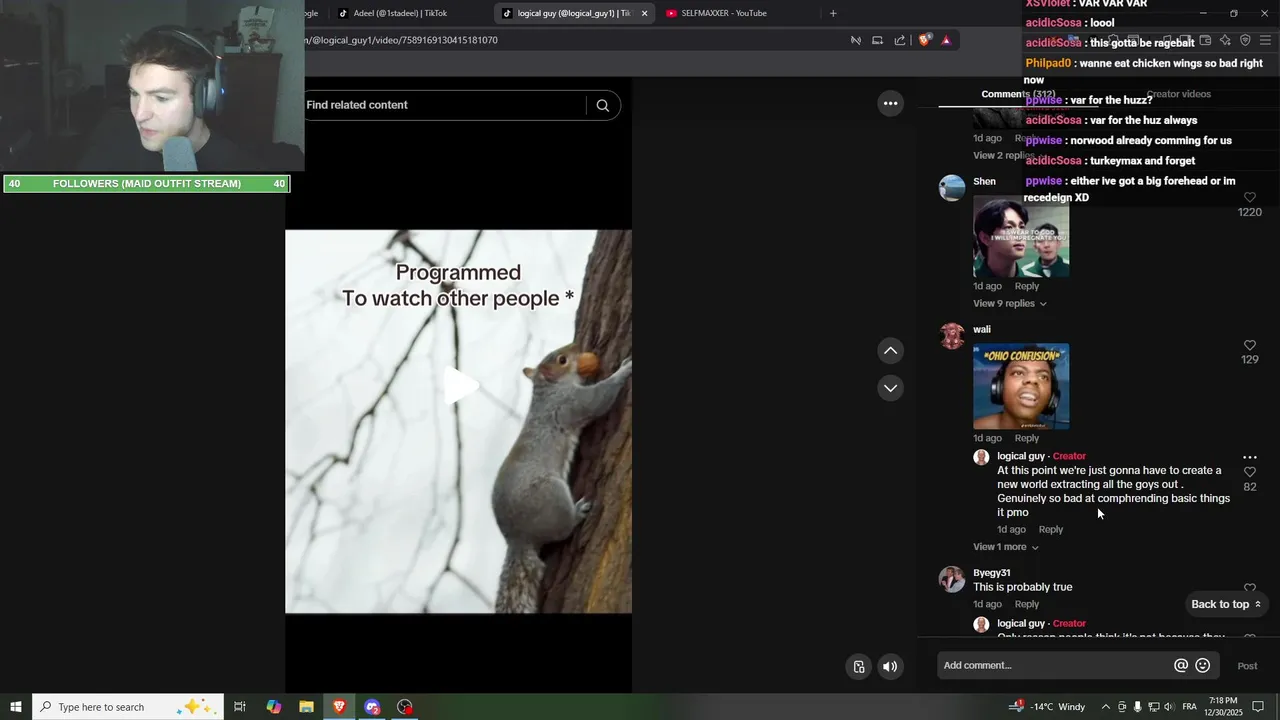Insert mention with @ icon
1280x720 pixels.
(x=1181, y=666)
